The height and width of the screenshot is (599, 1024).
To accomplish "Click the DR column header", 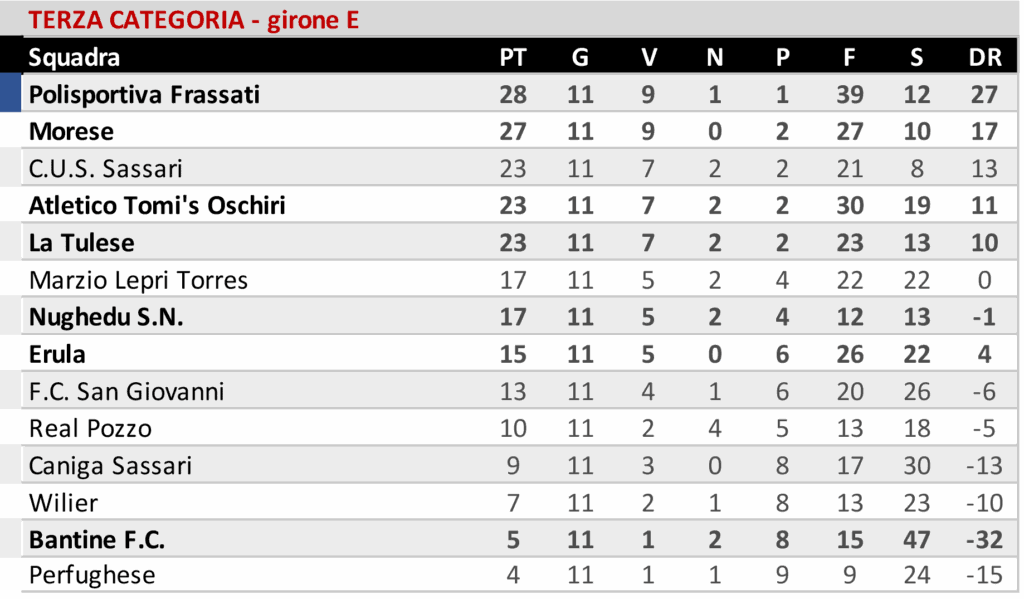I will click(985, 57).
